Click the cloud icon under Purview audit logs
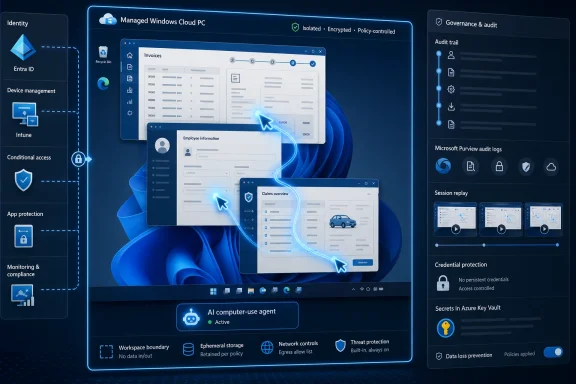Viewport: 576px width, 384px height. [x=551, y=167]
